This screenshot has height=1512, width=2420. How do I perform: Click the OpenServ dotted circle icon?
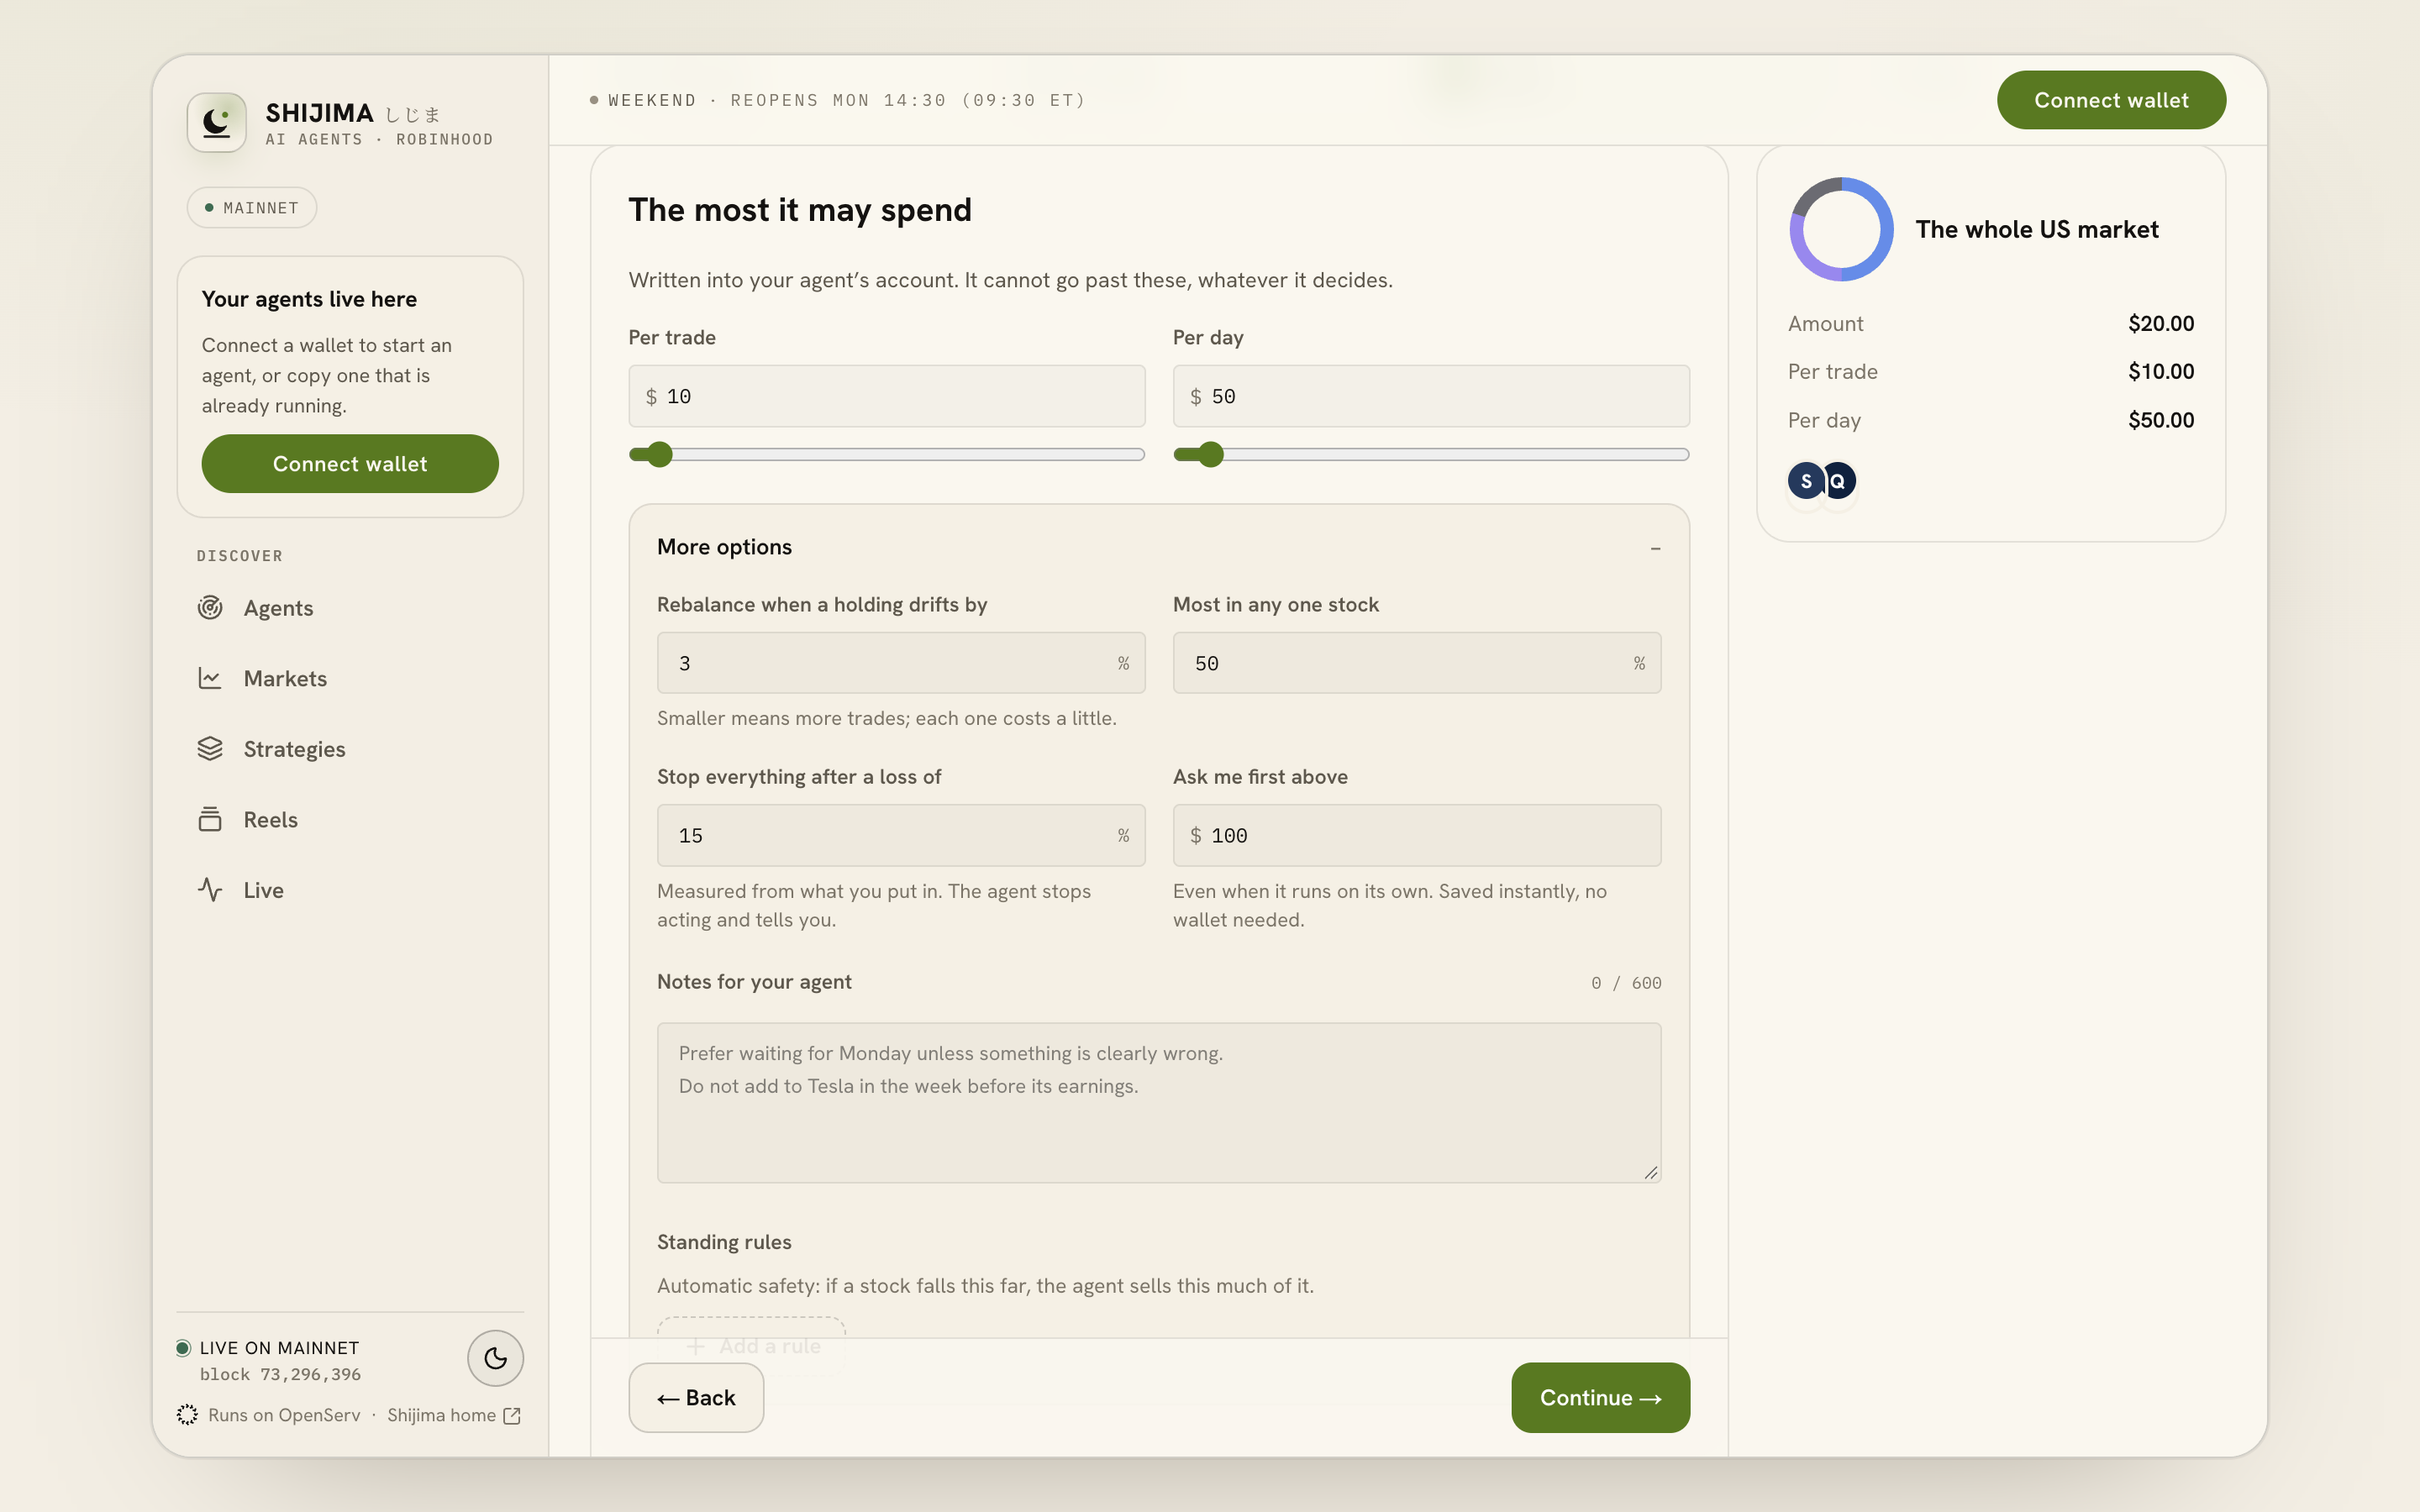(187, 1415)
